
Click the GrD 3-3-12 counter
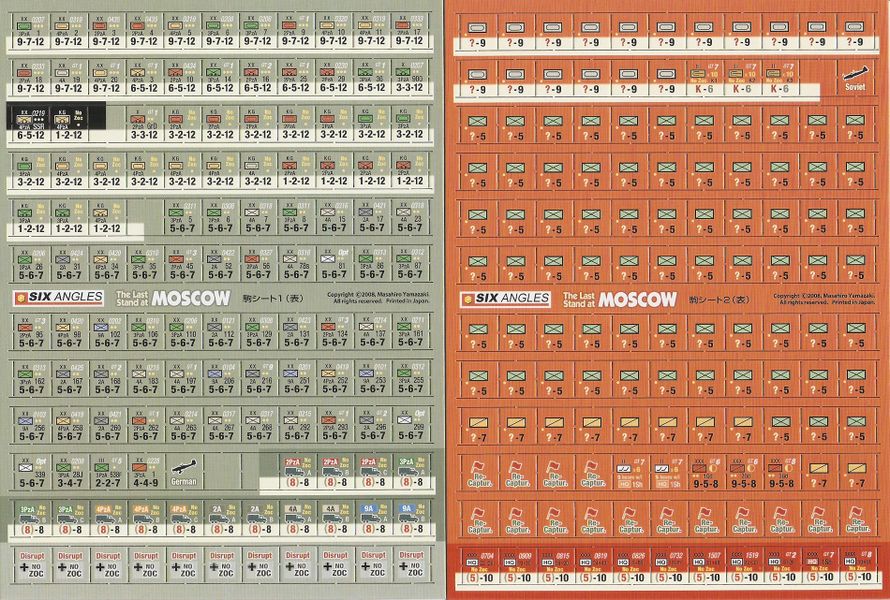[x=143, y=124]
